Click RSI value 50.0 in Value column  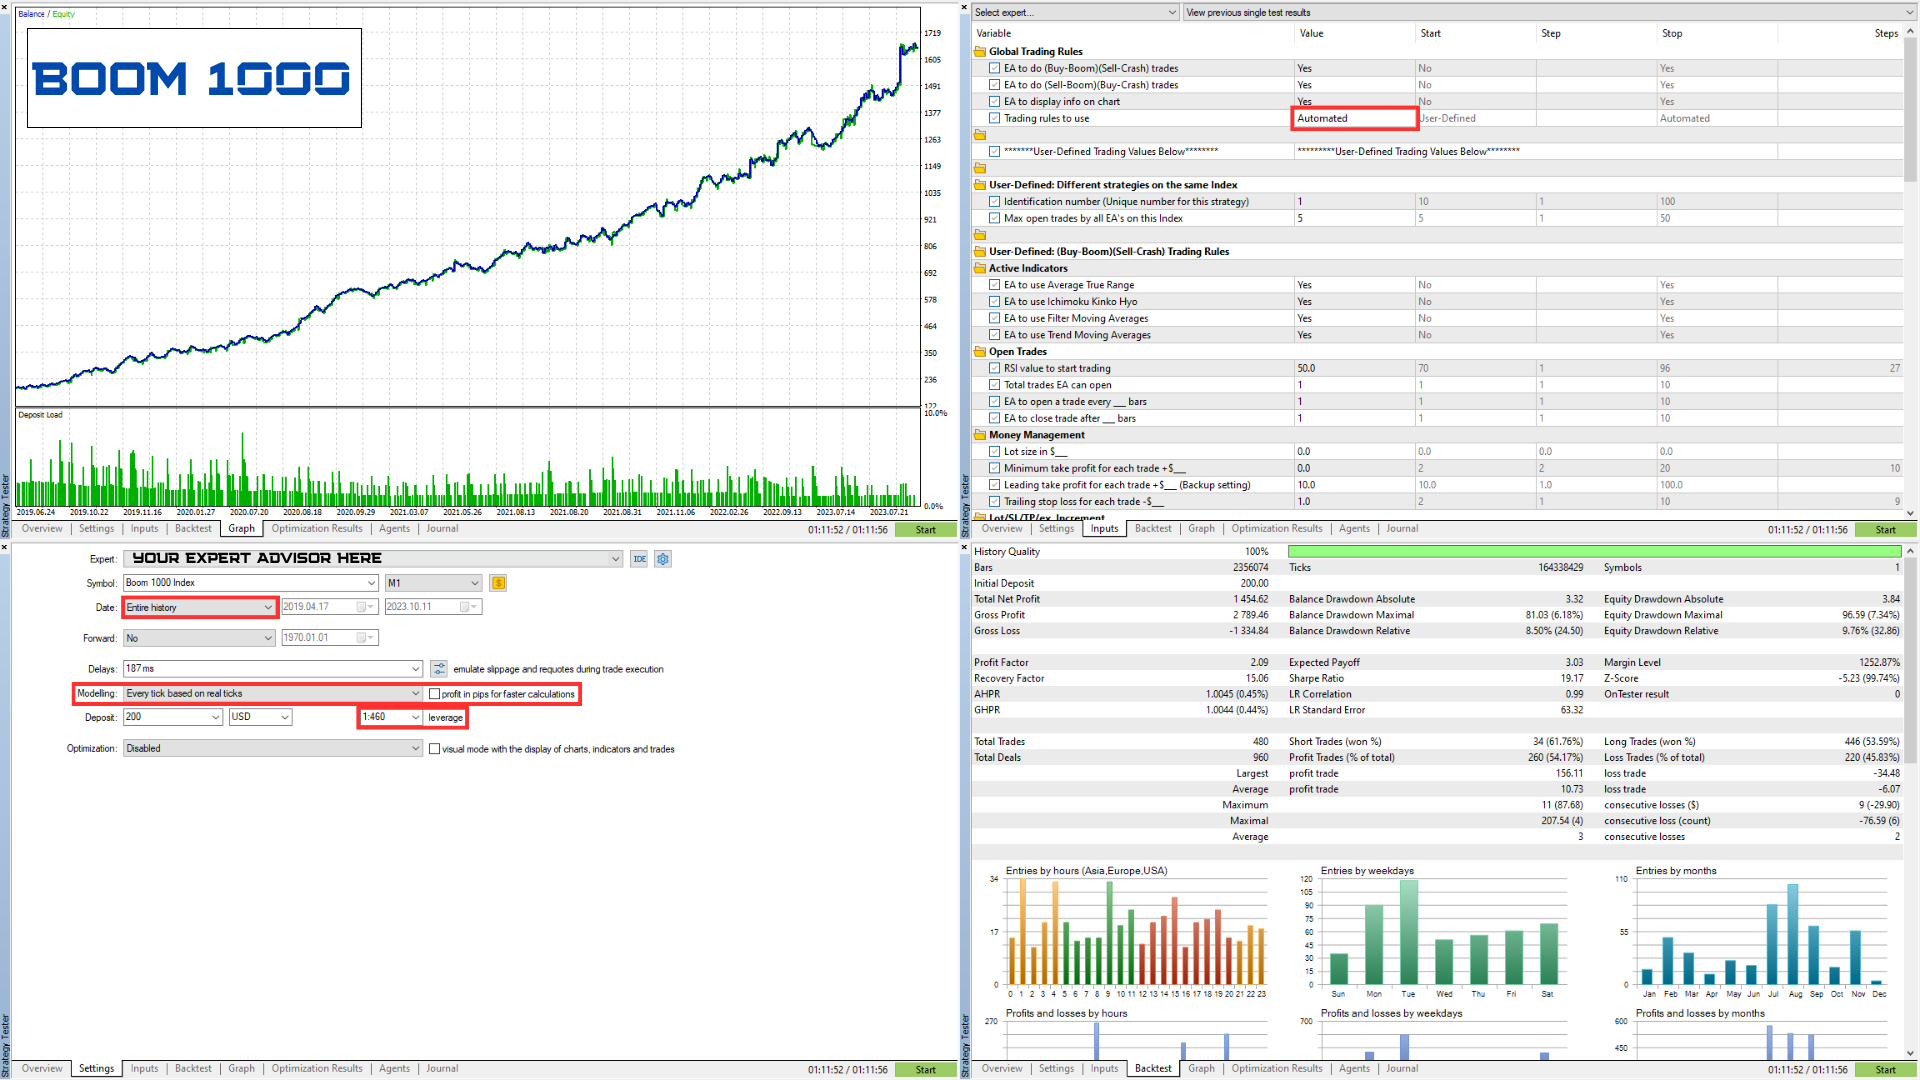coord(1354,368)
